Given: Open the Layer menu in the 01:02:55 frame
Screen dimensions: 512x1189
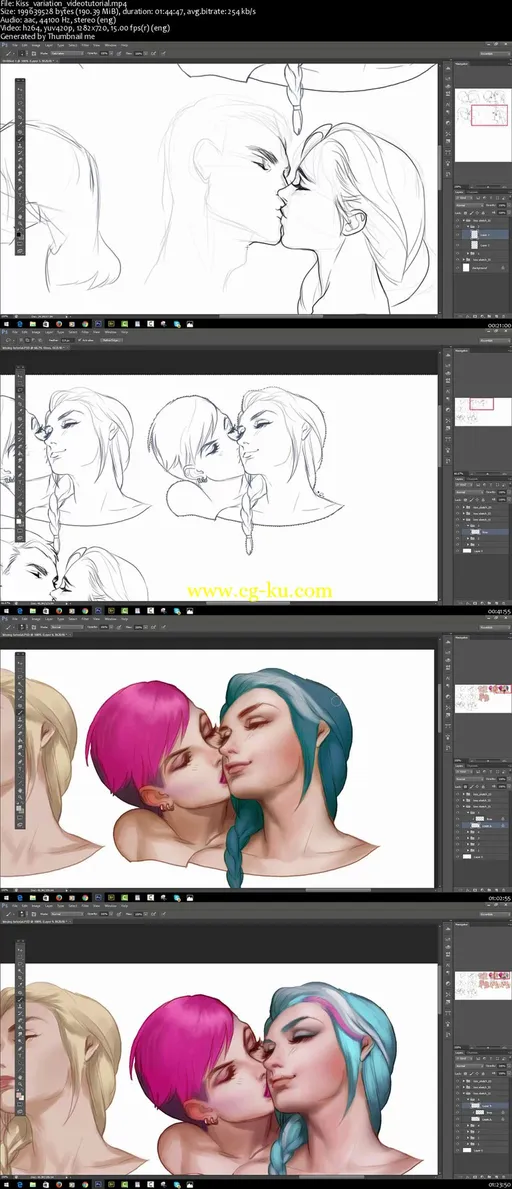Looking at the screenshot, I should [49, 618].
